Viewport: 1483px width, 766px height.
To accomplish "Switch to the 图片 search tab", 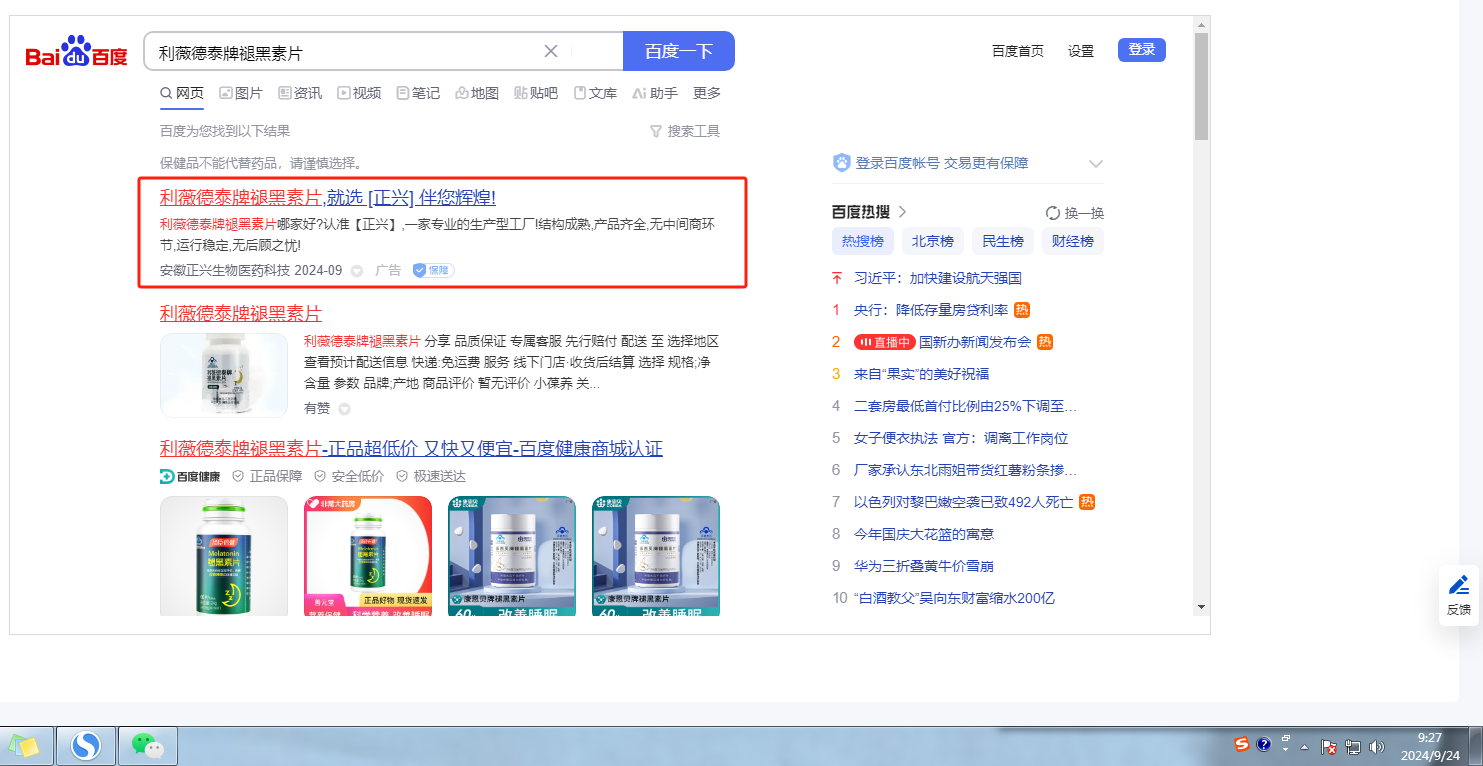I will click(x=241, y=93).
